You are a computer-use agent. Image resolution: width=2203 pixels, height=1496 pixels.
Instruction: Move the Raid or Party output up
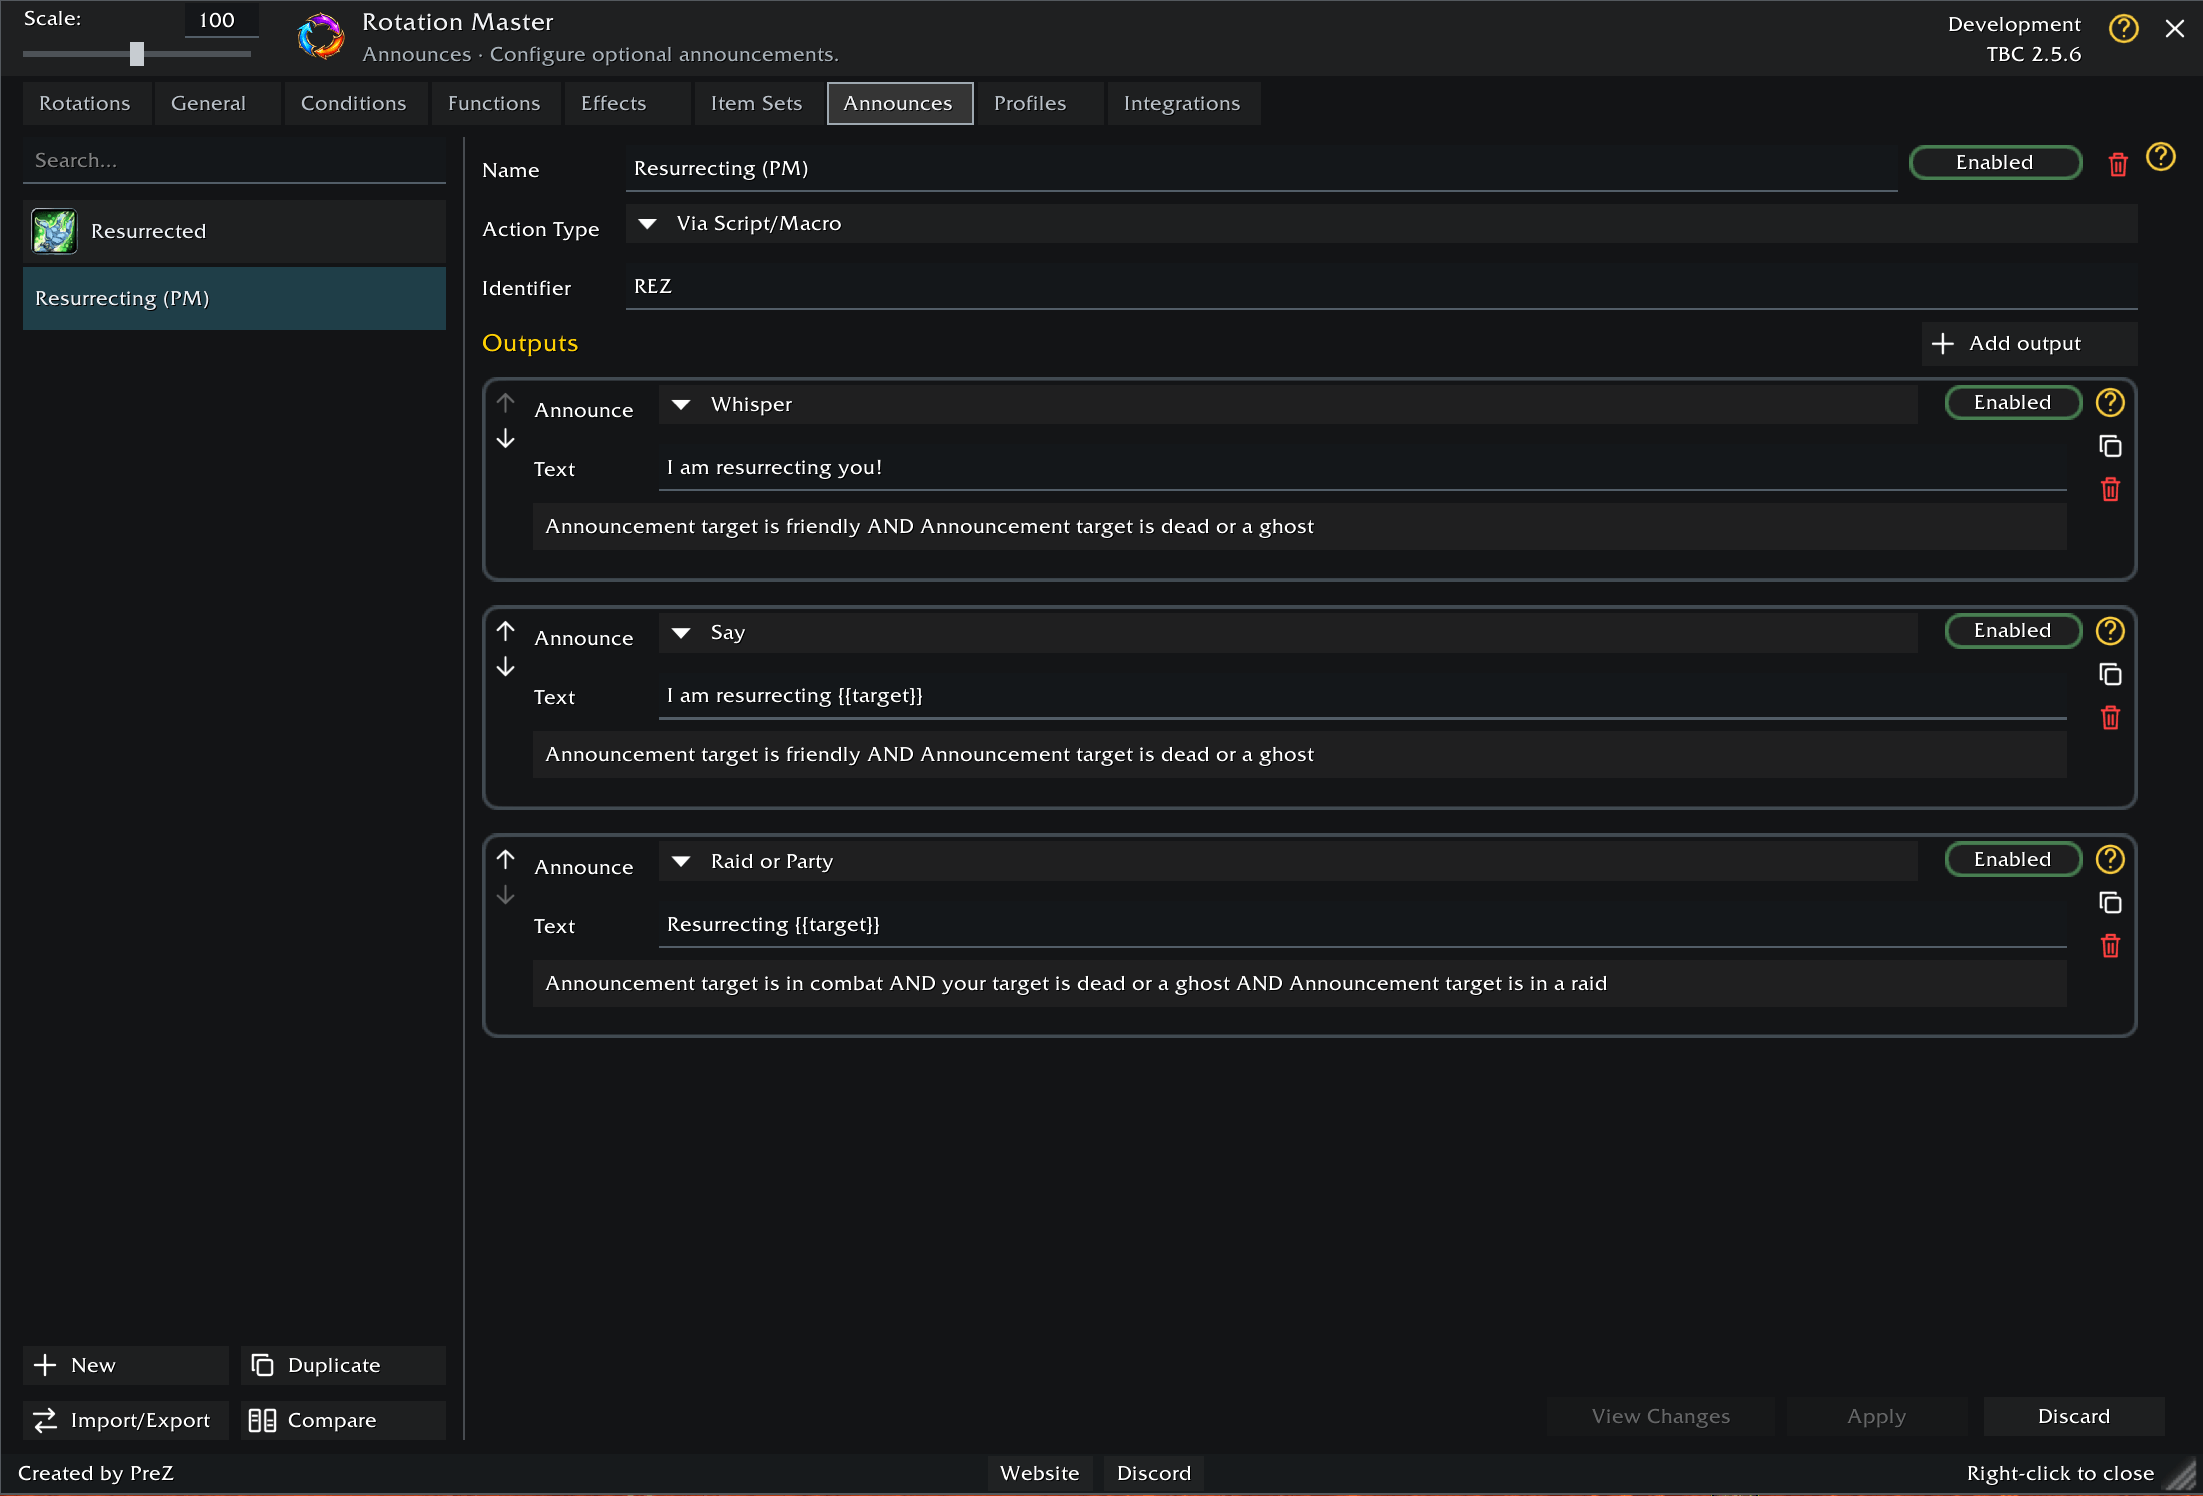coord(506,860)
